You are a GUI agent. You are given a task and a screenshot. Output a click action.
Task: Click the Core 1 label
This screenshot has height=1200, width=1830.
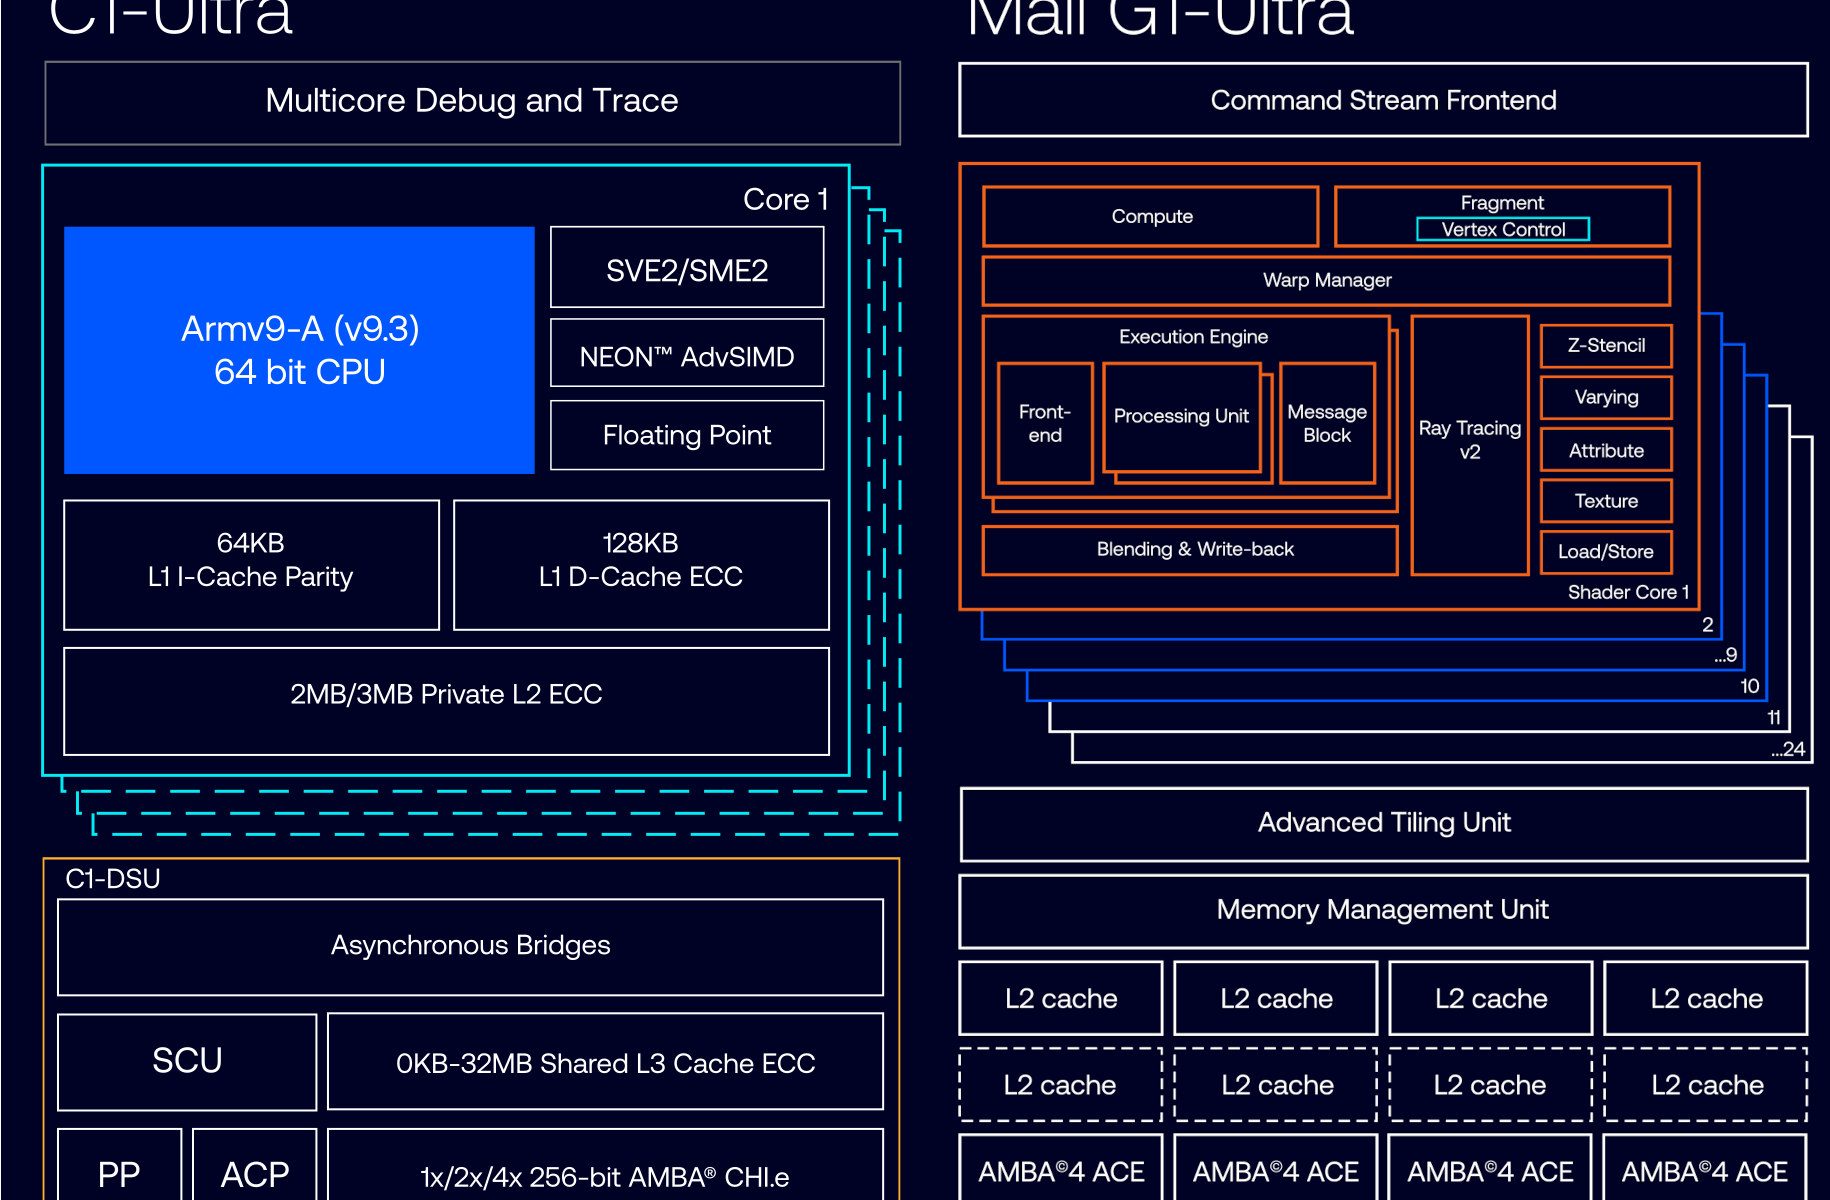click(785, 200)
